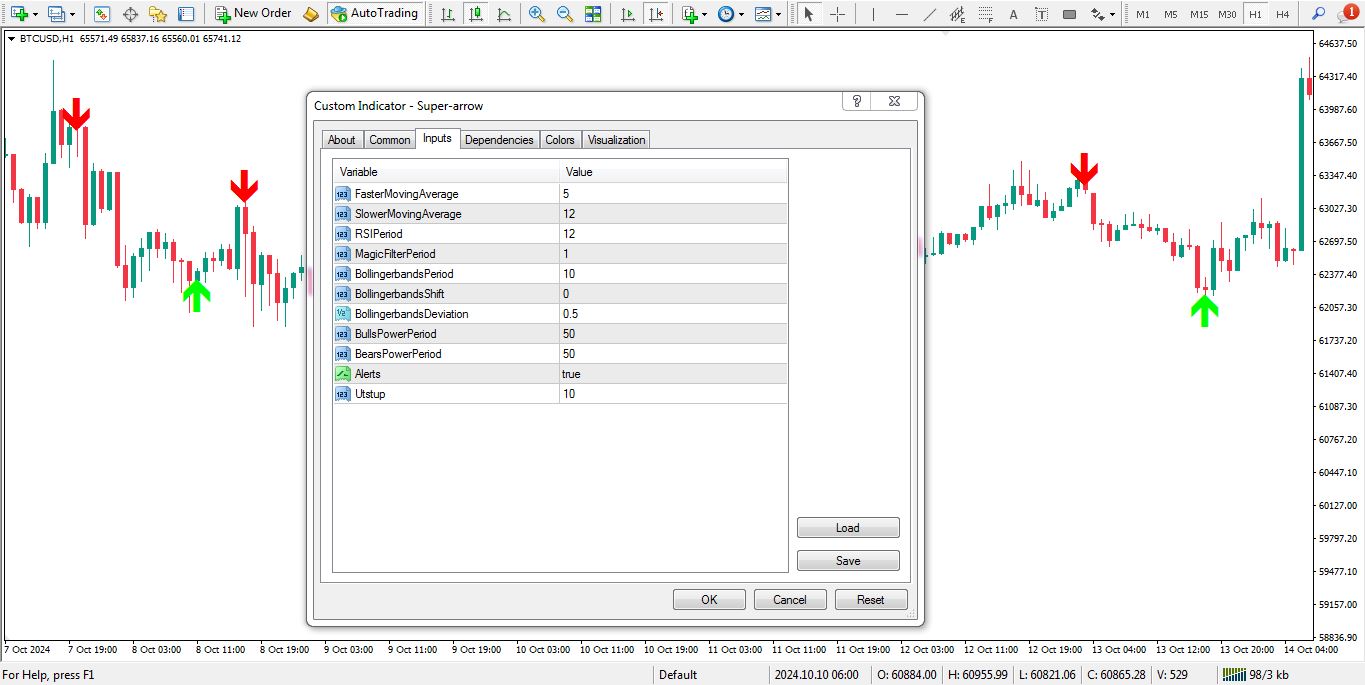Toggle chart auto scroll
1365x685 pixels.
pyautogui.click(x=627, y=14)
